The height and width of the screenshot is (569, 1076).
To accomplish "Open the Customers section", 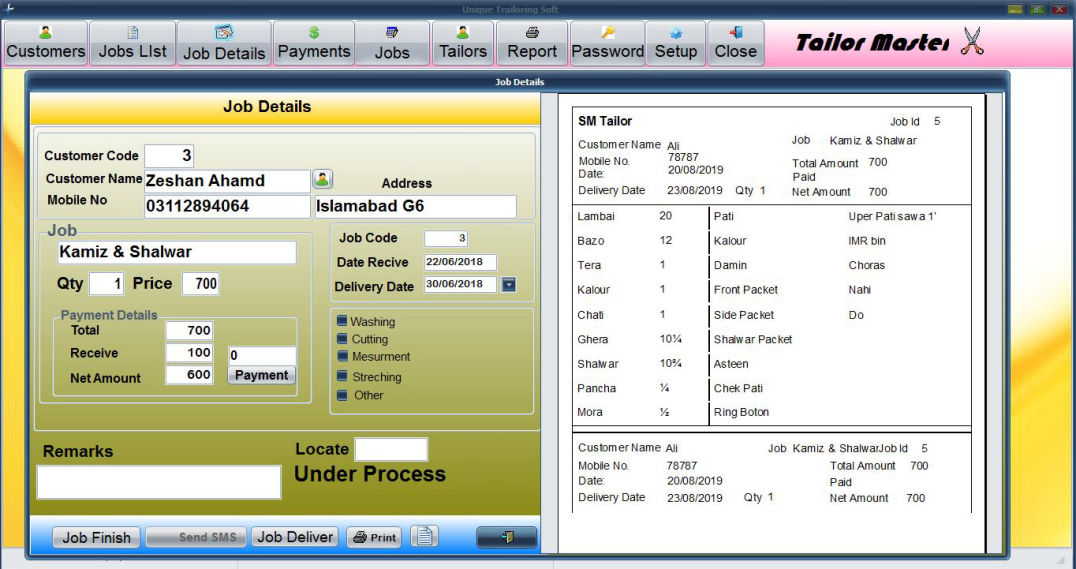I will 46,43.
